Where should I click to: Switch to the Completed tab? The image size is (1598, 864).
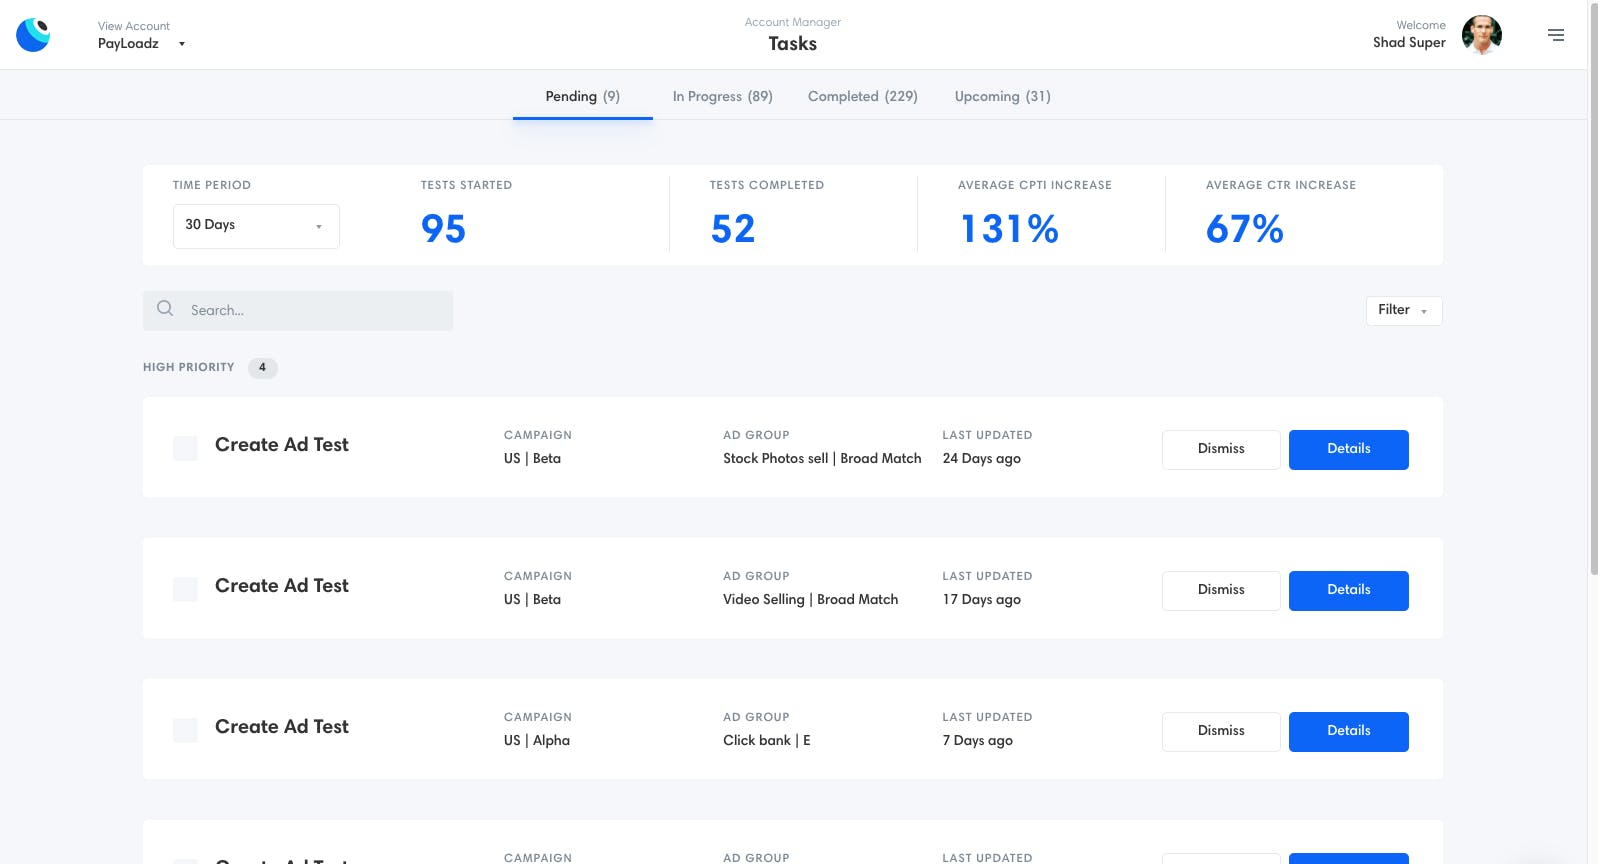point(862,97)
